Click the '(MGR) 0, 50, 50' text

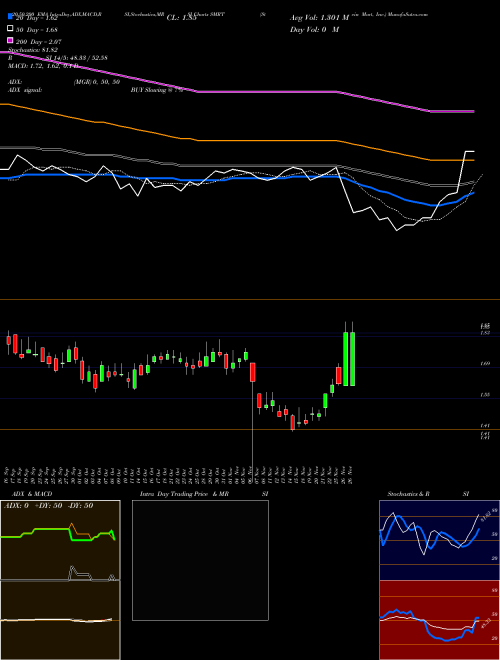[x=97, y=82]
